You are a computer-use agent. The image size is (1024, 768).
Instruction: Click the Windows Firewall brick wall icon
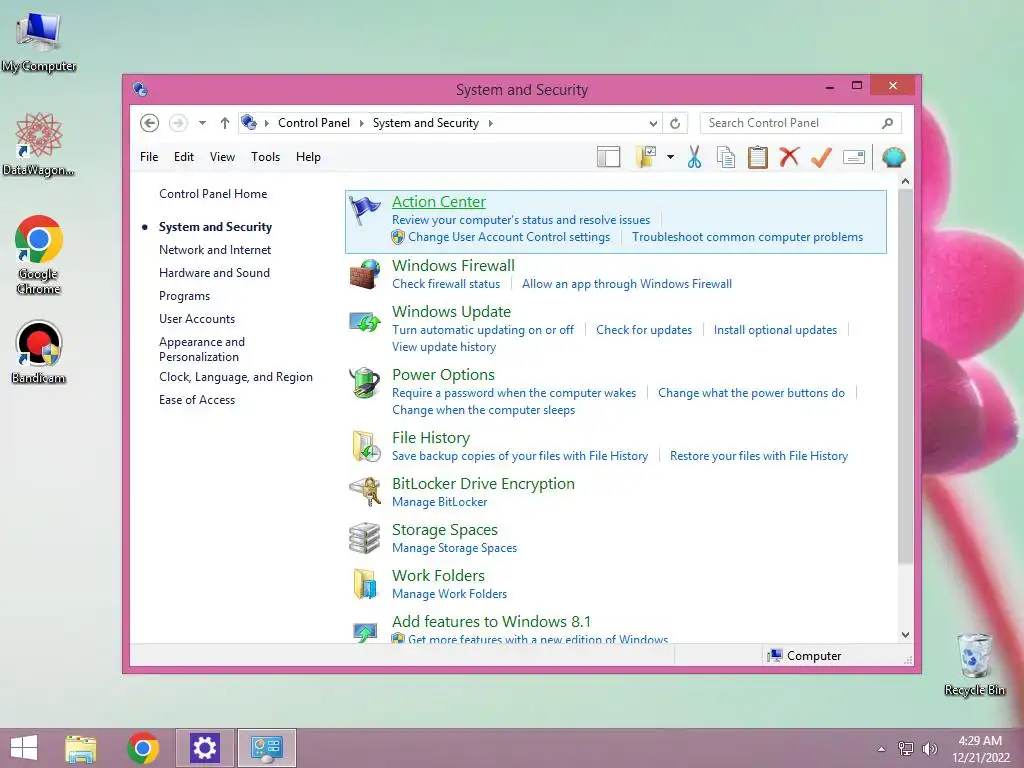pyautogui.click(x=364, y=274)
